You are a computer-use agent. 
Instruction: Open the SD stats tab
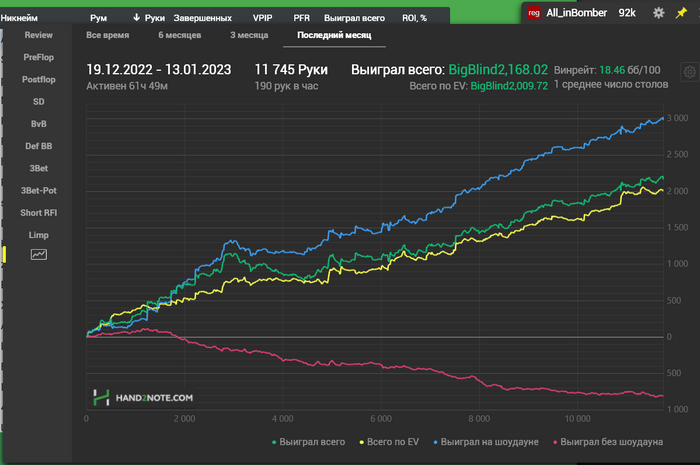click(39, 102)
